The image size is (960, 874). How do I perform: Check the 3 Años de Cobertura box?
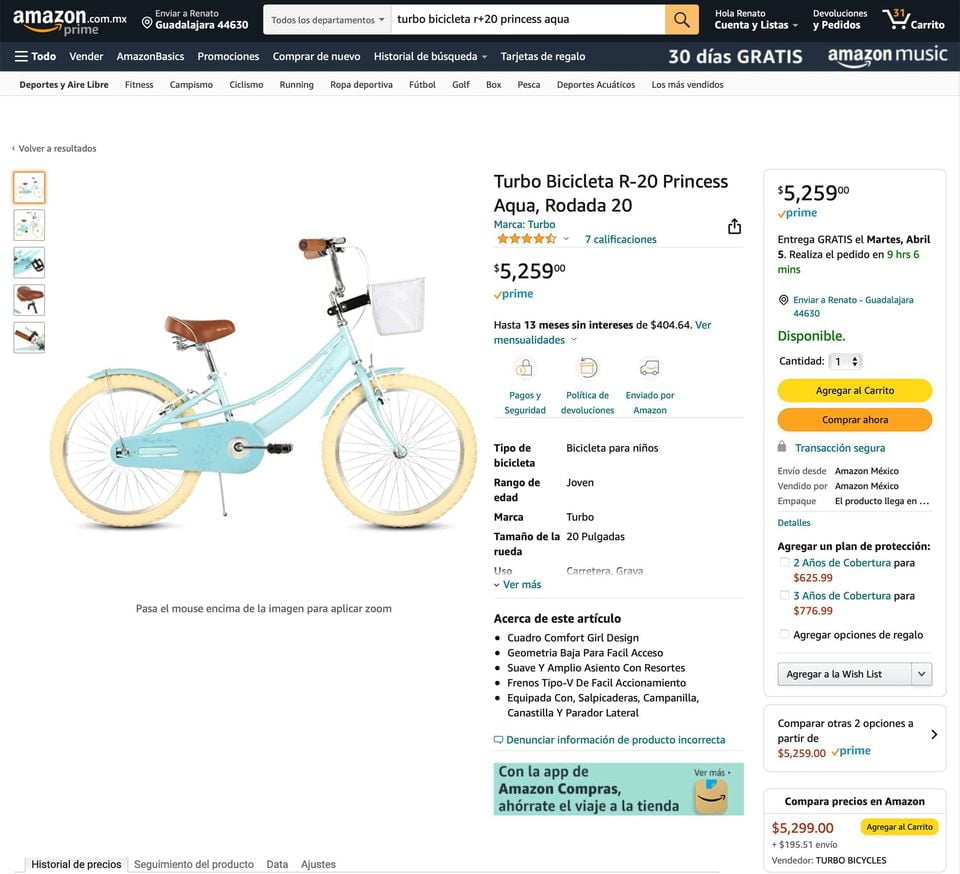(x=784, y=596)
